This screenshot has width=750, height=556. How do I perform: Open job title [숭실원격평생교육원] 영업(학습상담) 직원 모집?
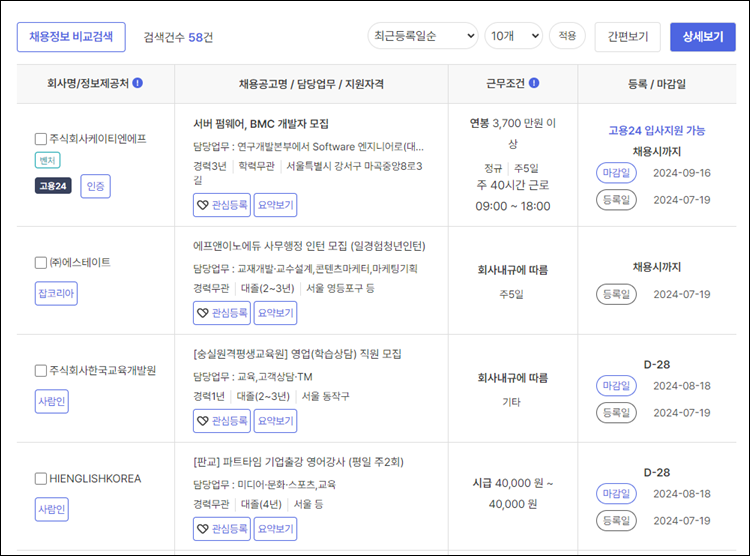point(297,355)
